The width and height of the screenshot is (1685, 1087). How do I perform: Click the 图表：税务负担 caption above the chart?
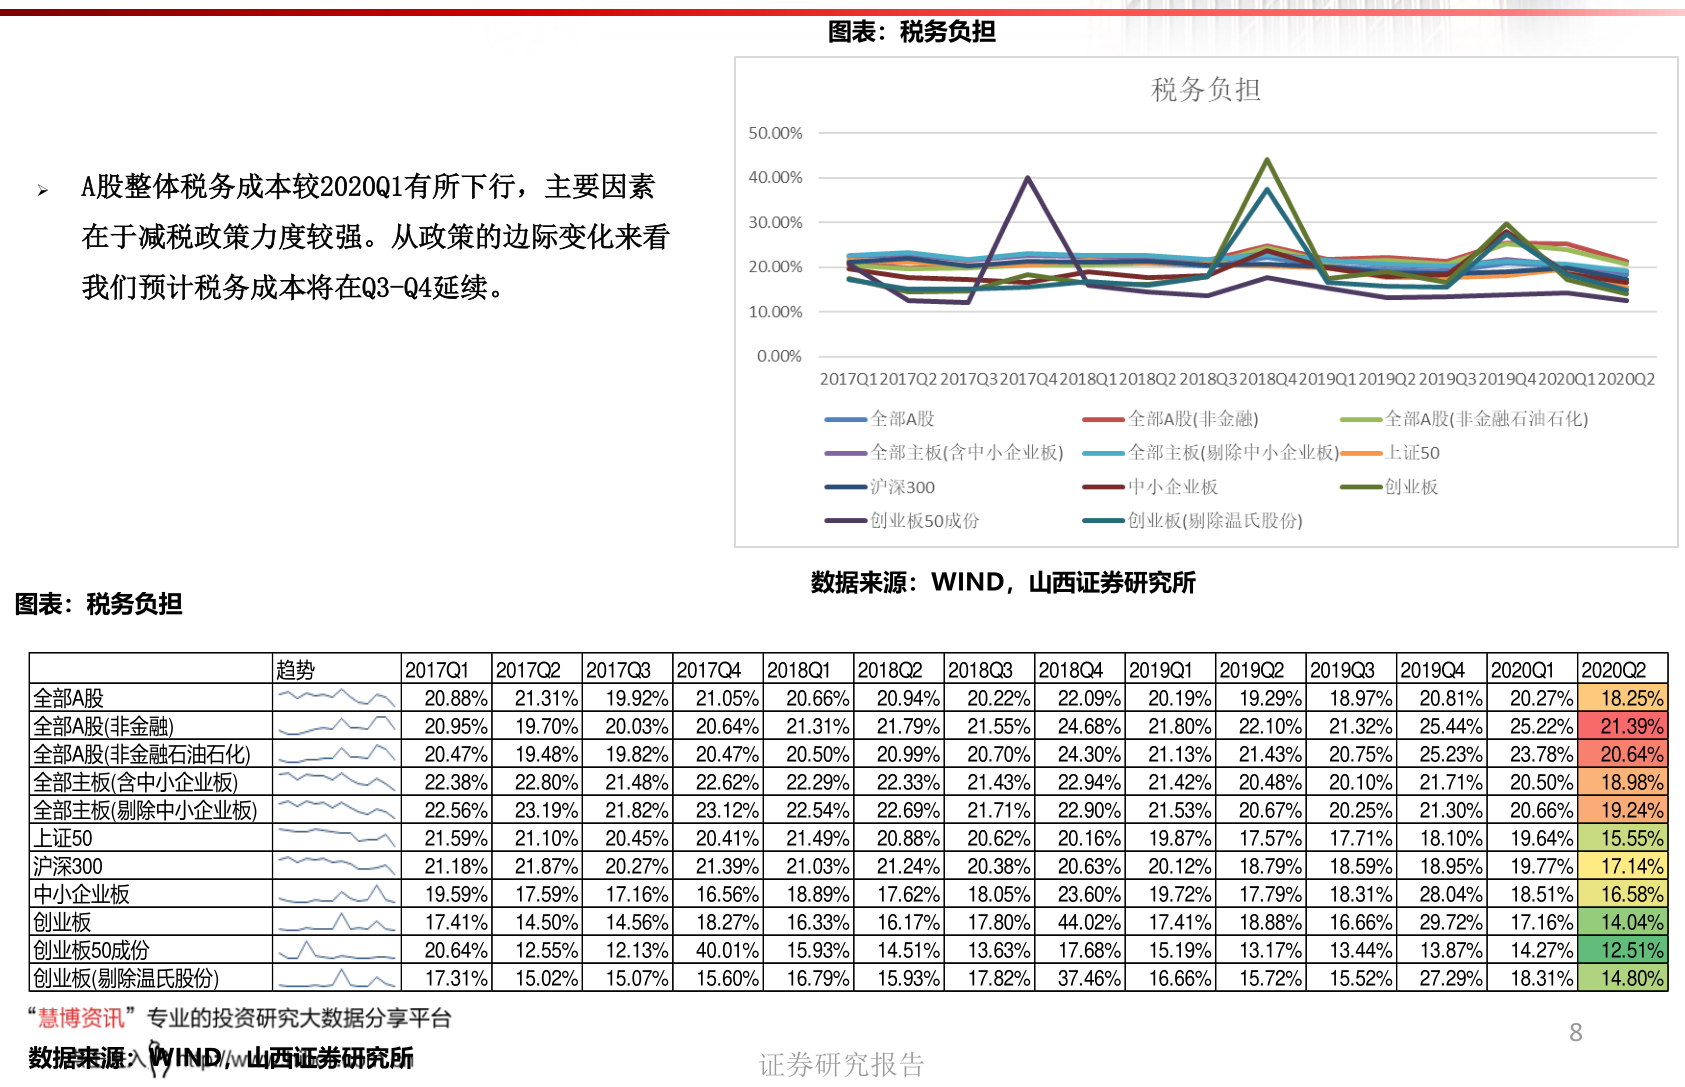[x=911, y=32]
